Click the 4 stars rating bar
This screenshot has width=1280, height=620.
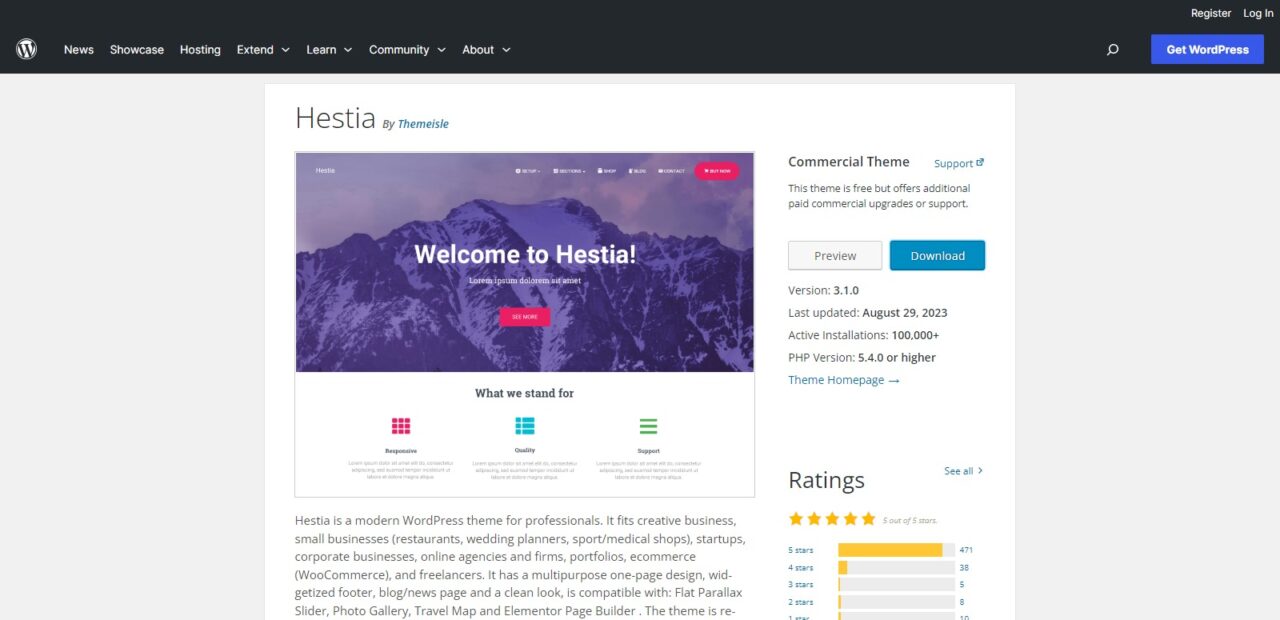(x=896, y=567)
